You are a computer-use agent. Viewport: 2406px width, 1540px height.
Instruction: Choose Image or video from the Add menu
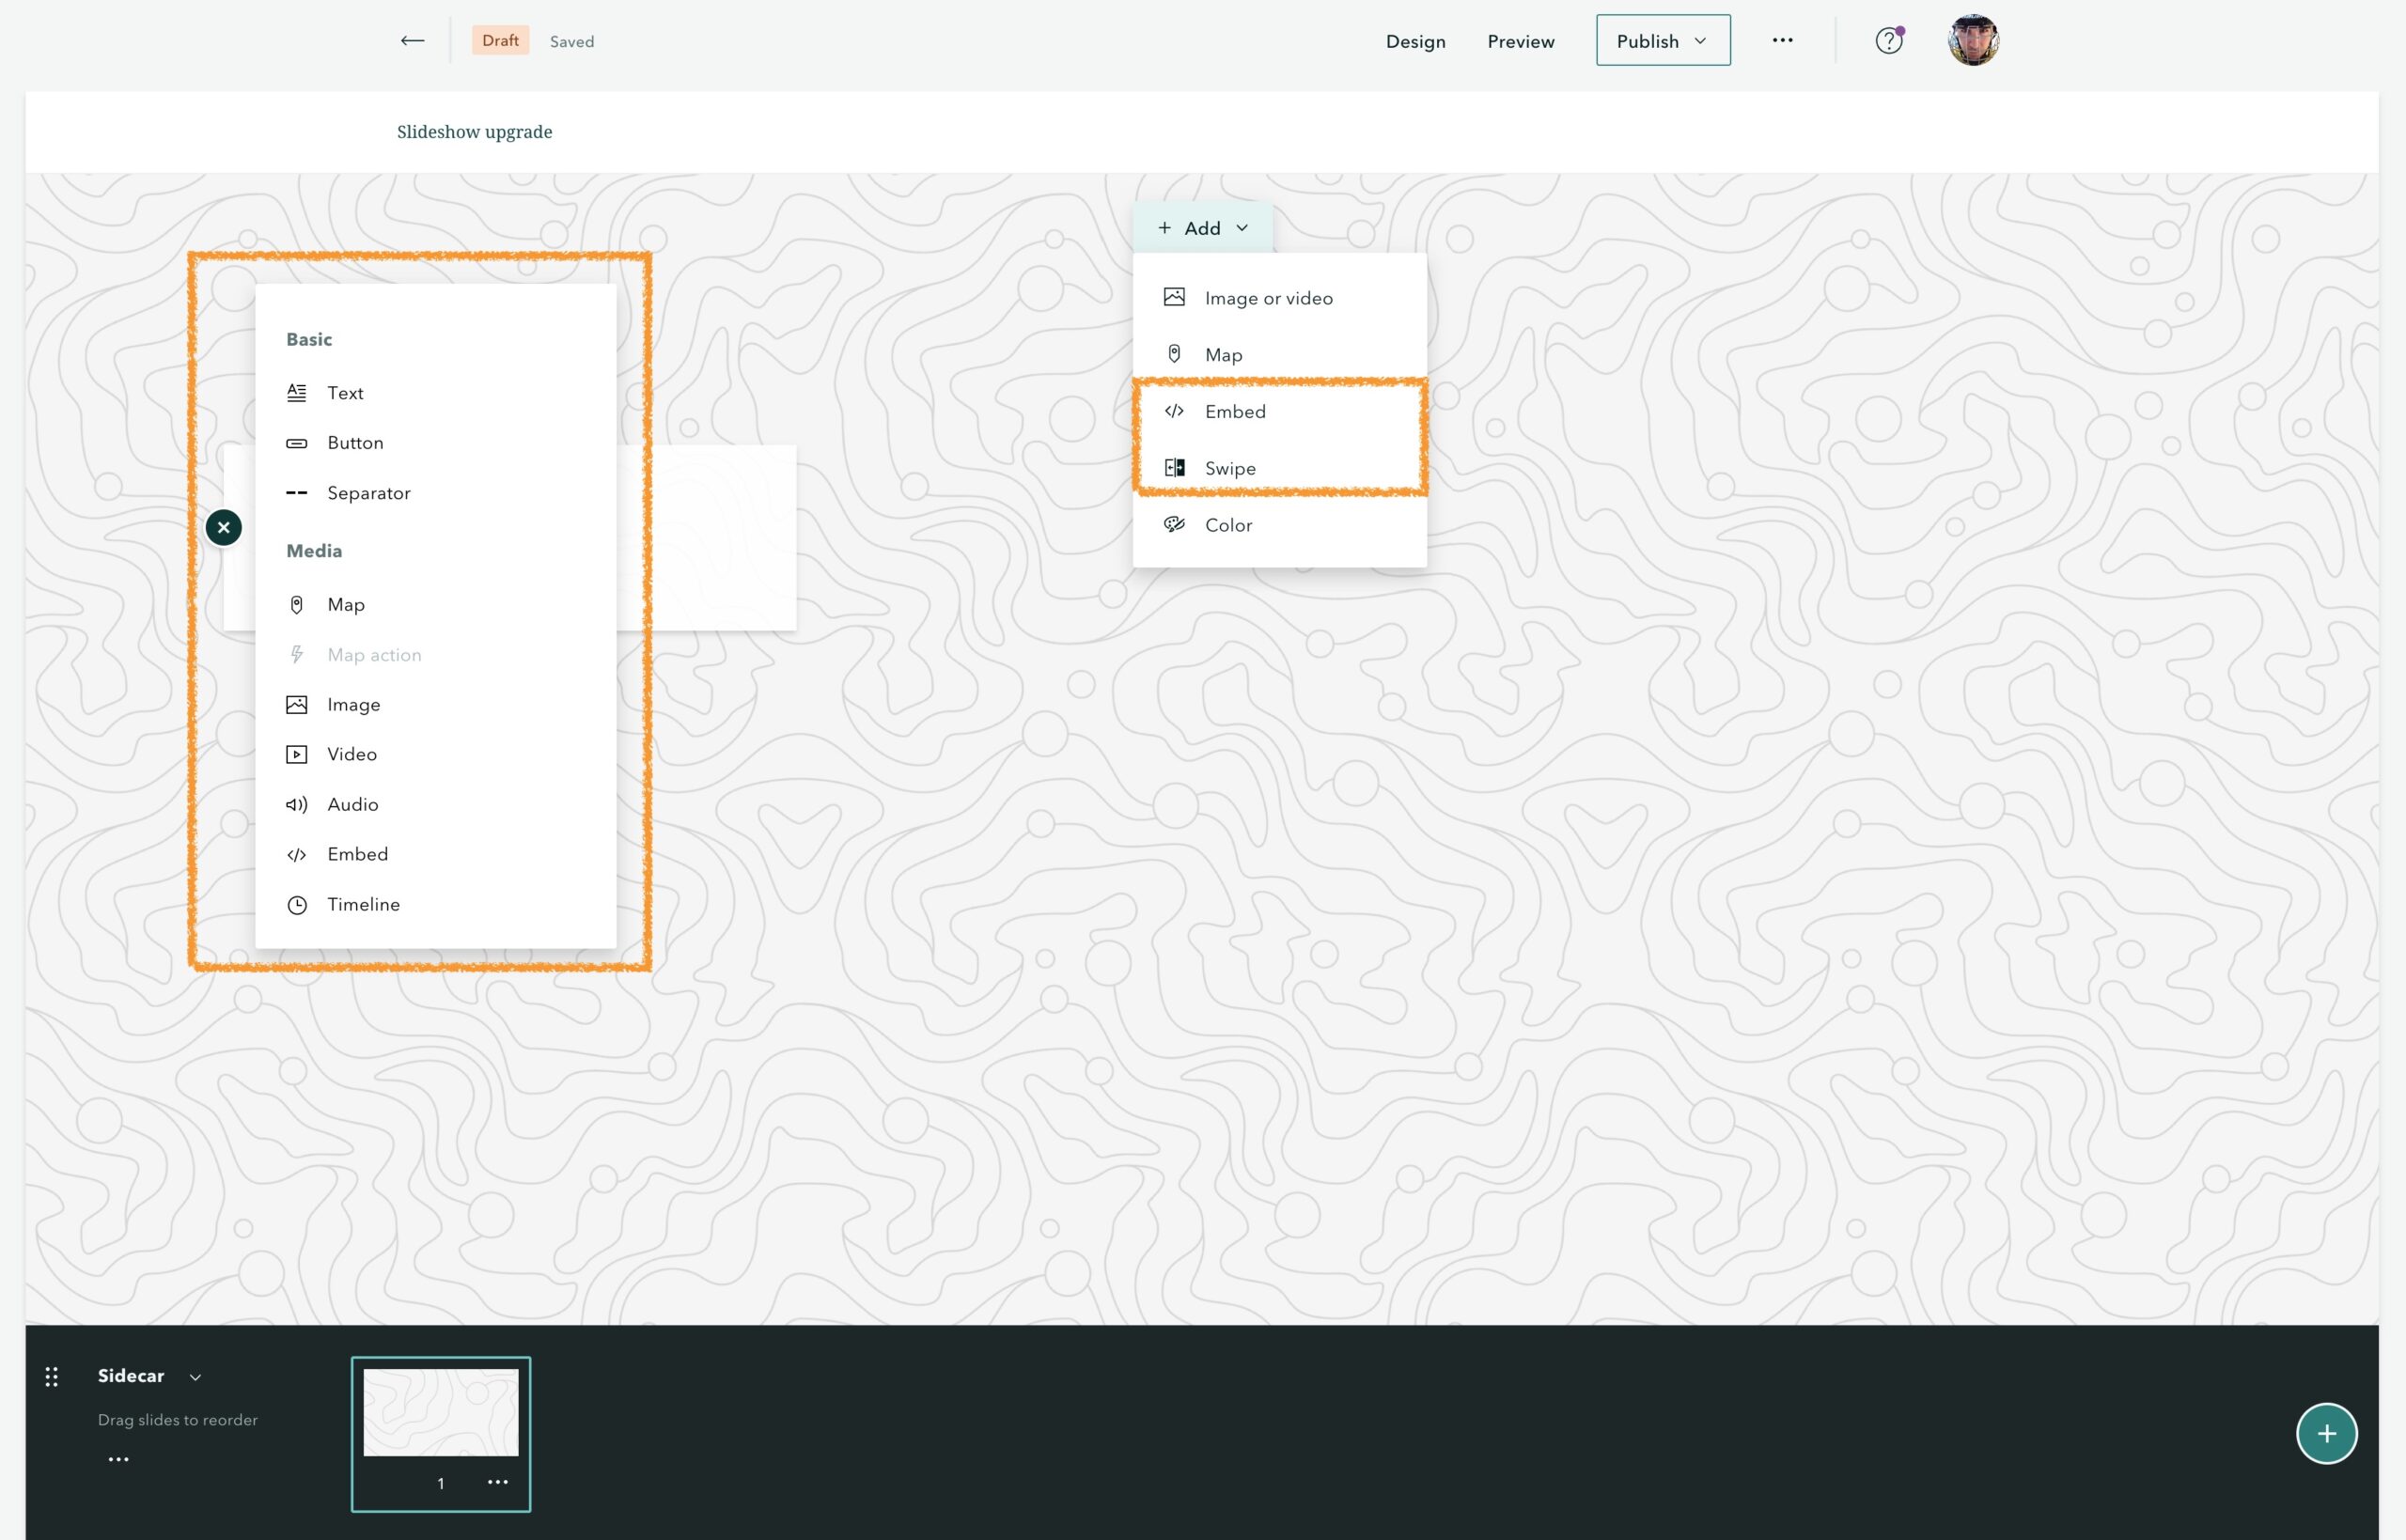click(x=1267, y=297)
